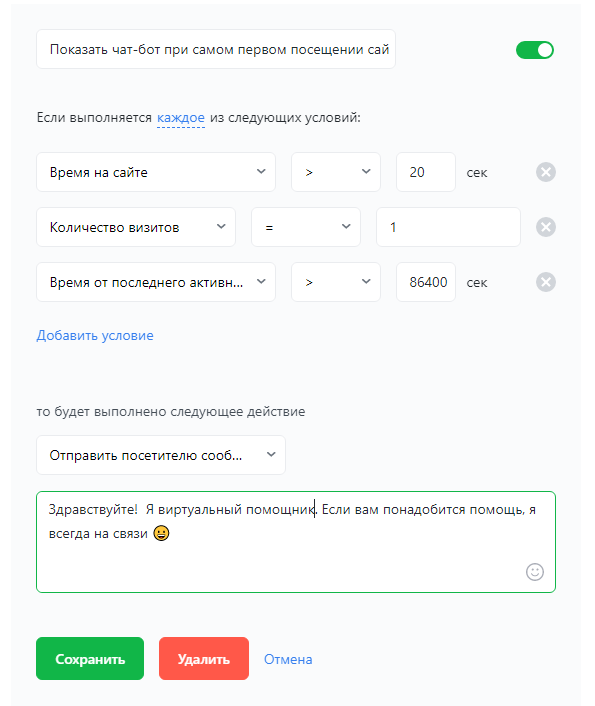The image size is (595, 706).
Task: Open the "Количество визитов" condition dropdown
Action: pyautogui.click(x=136, y=227)
